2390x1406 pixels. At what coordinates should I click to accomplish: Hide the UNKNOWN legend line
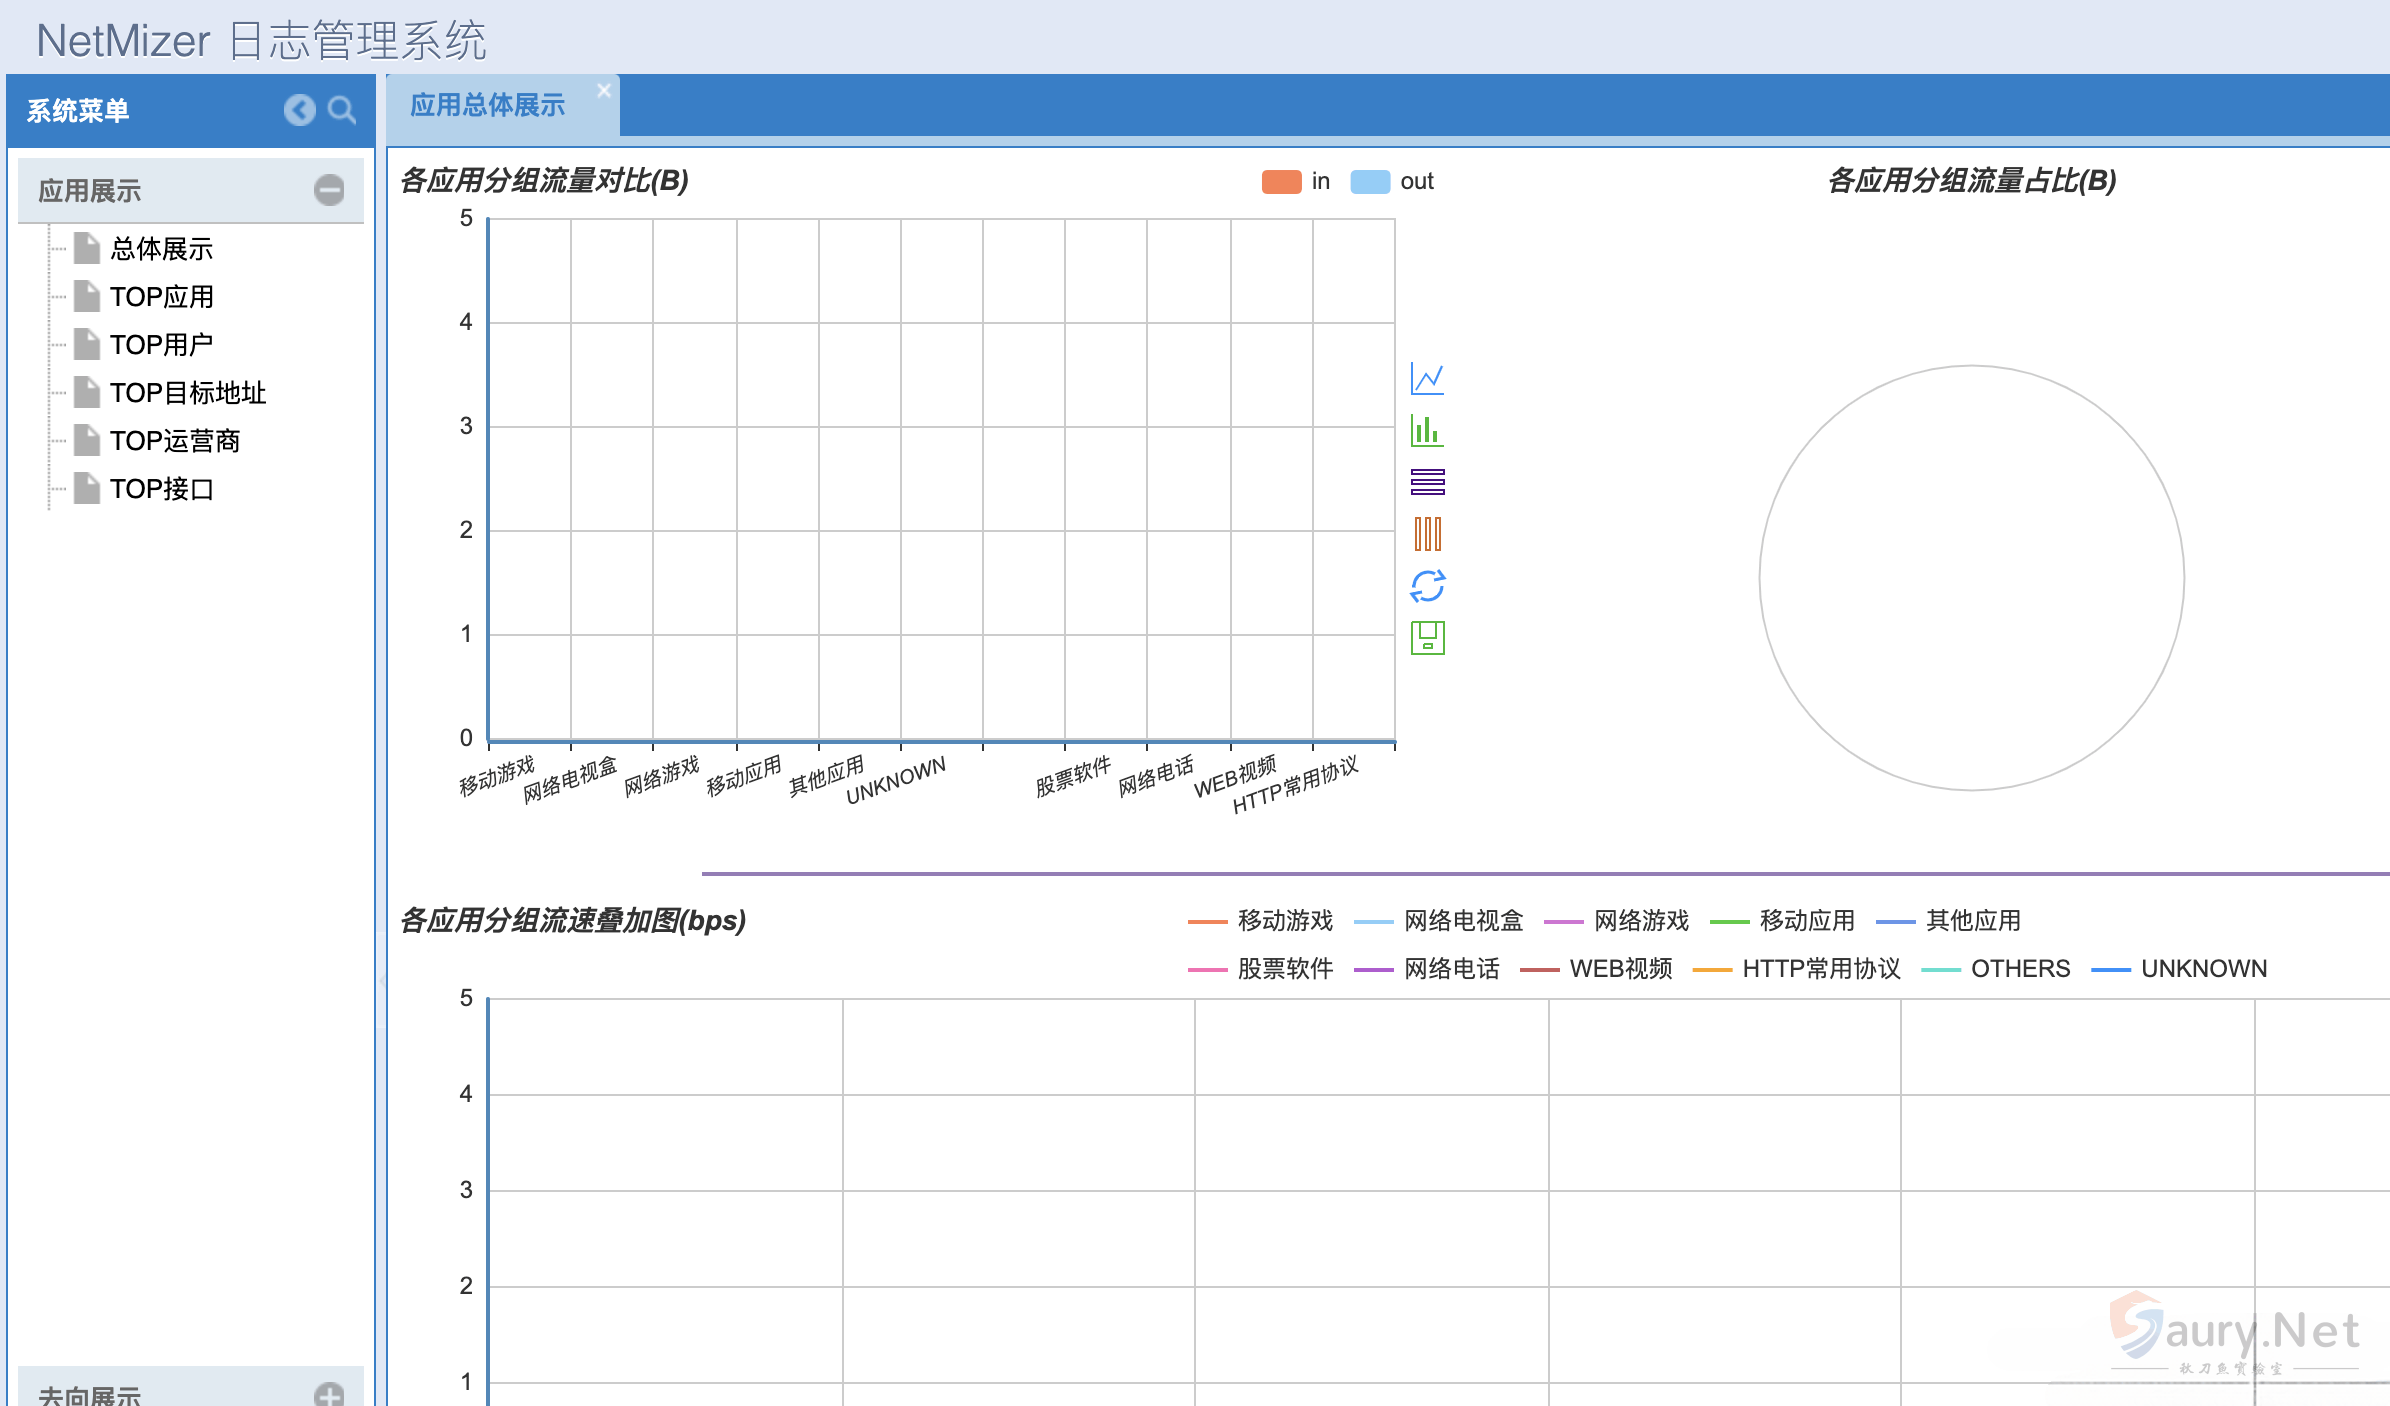point(2110,969)
